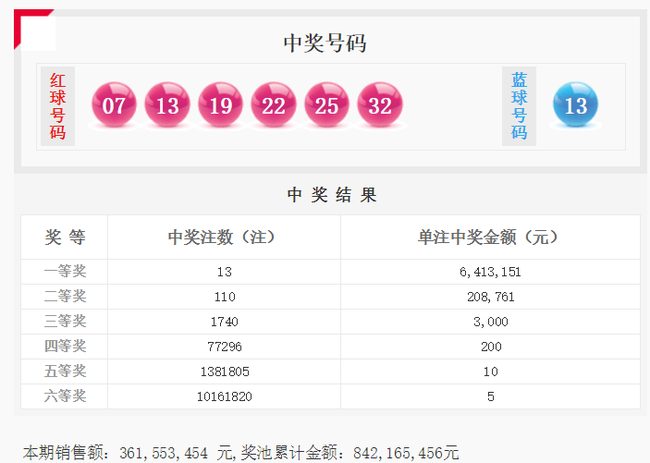Click the 一等奖 row label
The width and height of the screenshot is (650, 463).
click(65, 271)
